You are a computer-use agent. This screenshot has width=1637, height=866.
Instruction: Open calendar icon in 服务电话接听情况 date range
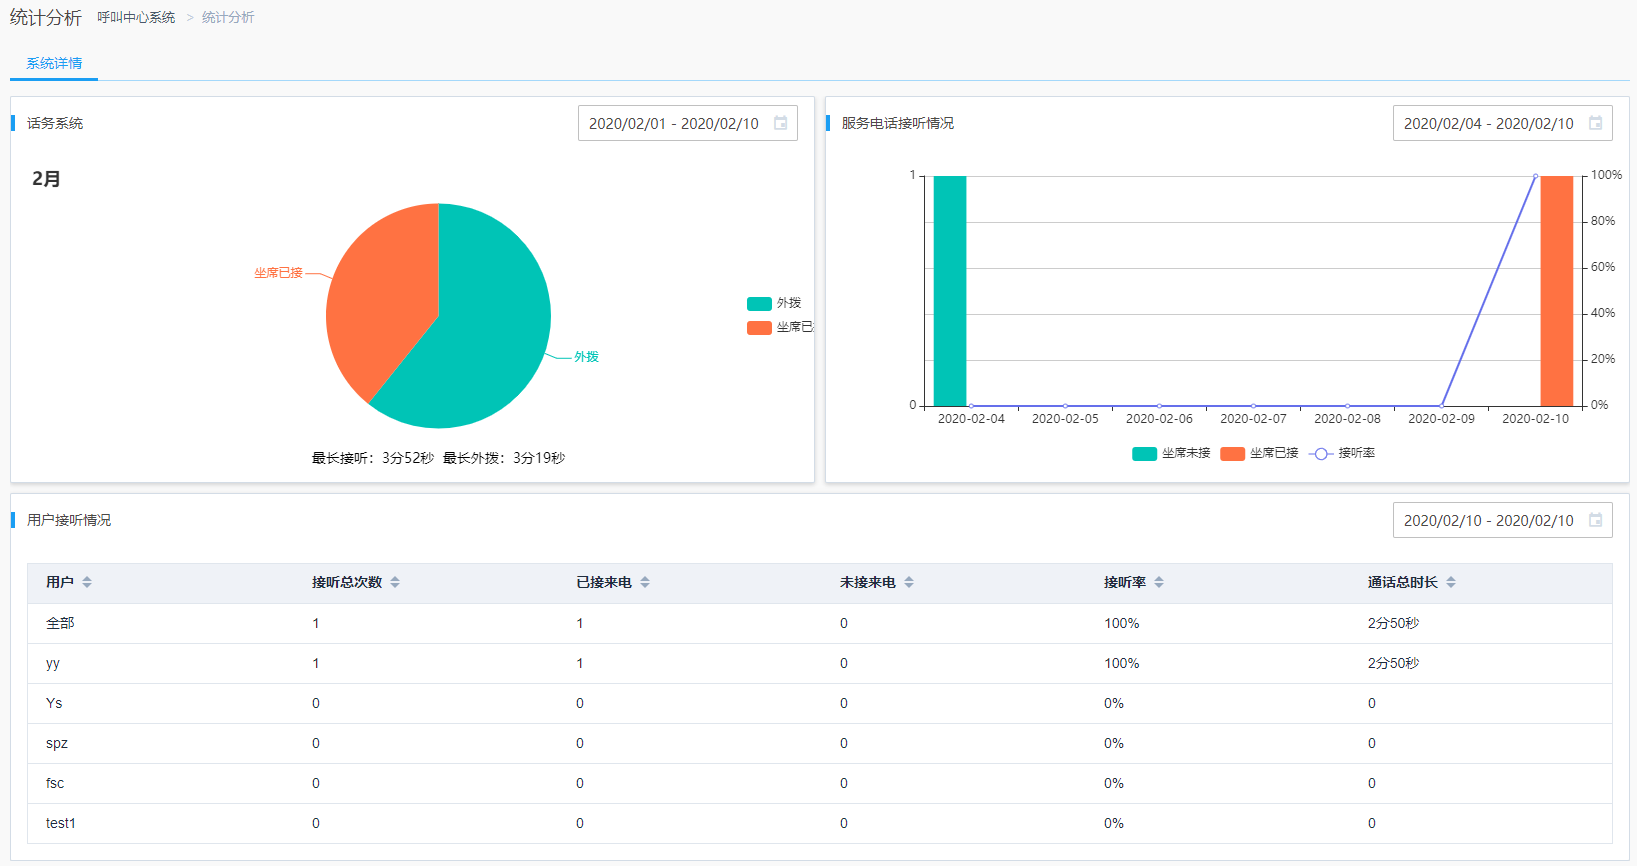(x=1596, y=123)
